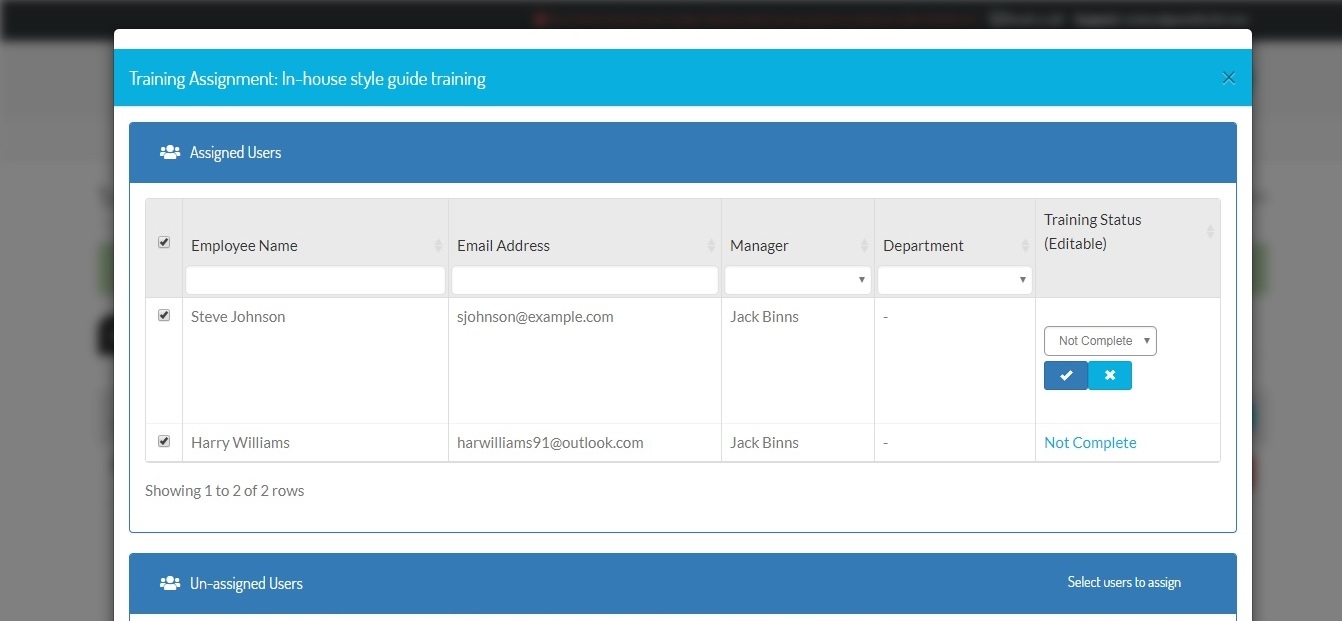Uncheck Steve Johnson's row checkbox

tap(164, 316)
